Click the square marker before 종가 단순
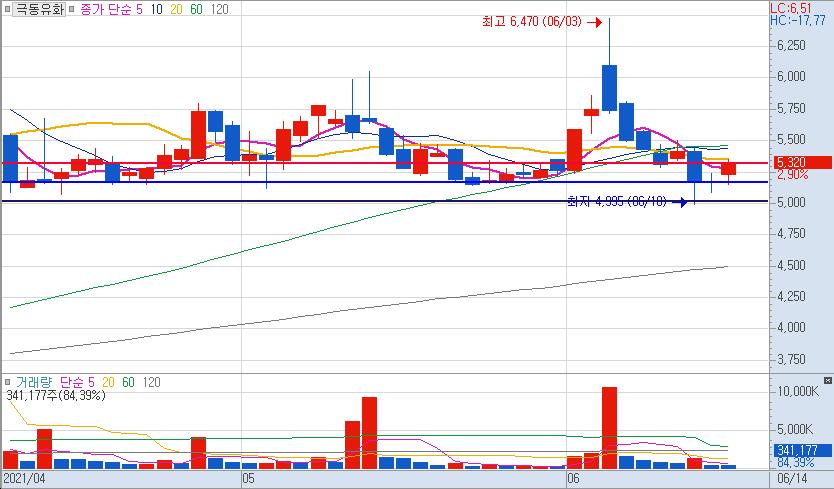 72,9
